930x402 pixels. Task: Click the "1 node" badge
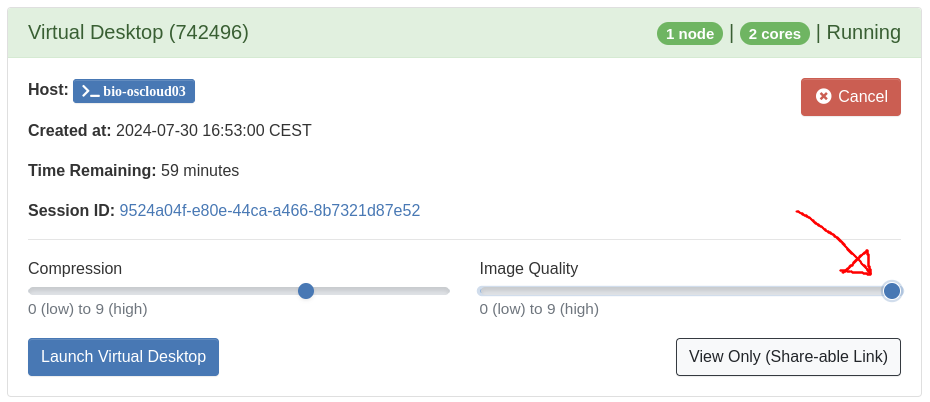click(689, 33)
